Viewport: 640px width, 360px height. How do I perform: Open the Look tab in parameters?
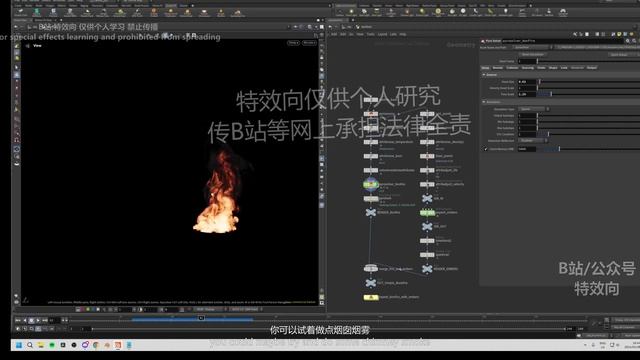(564, 68)
